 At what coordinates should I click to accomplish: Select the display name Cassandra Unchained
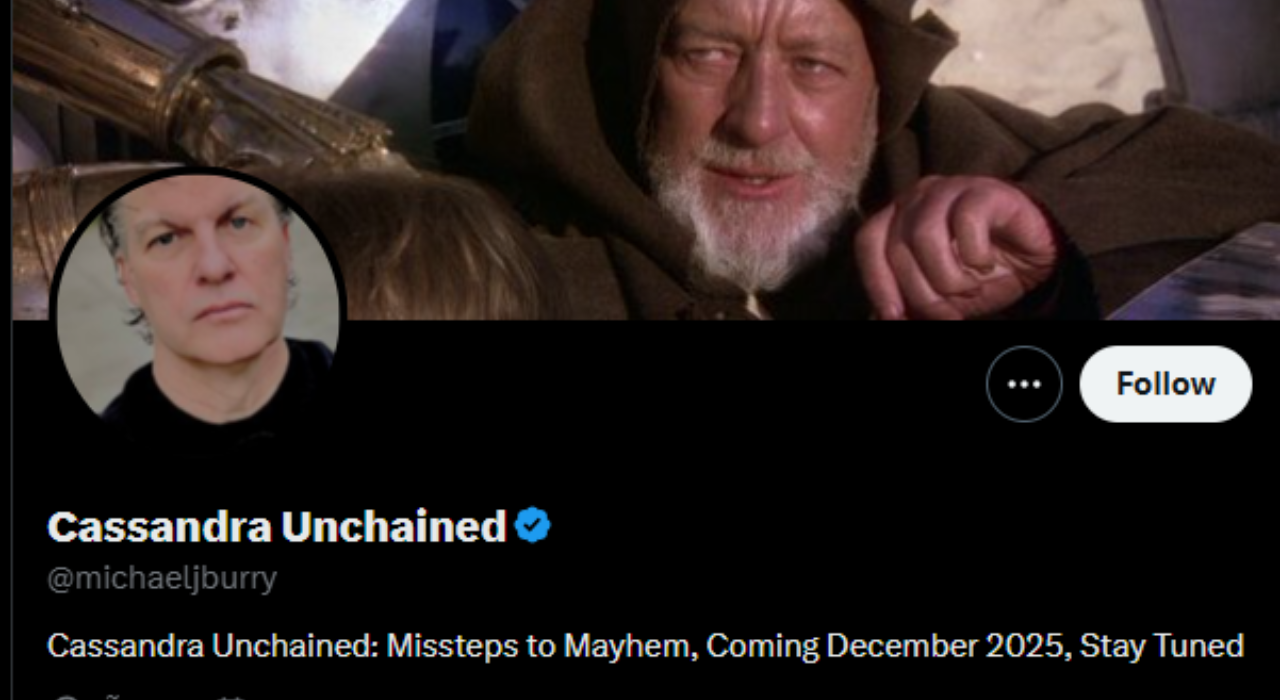tap(277, 526)
